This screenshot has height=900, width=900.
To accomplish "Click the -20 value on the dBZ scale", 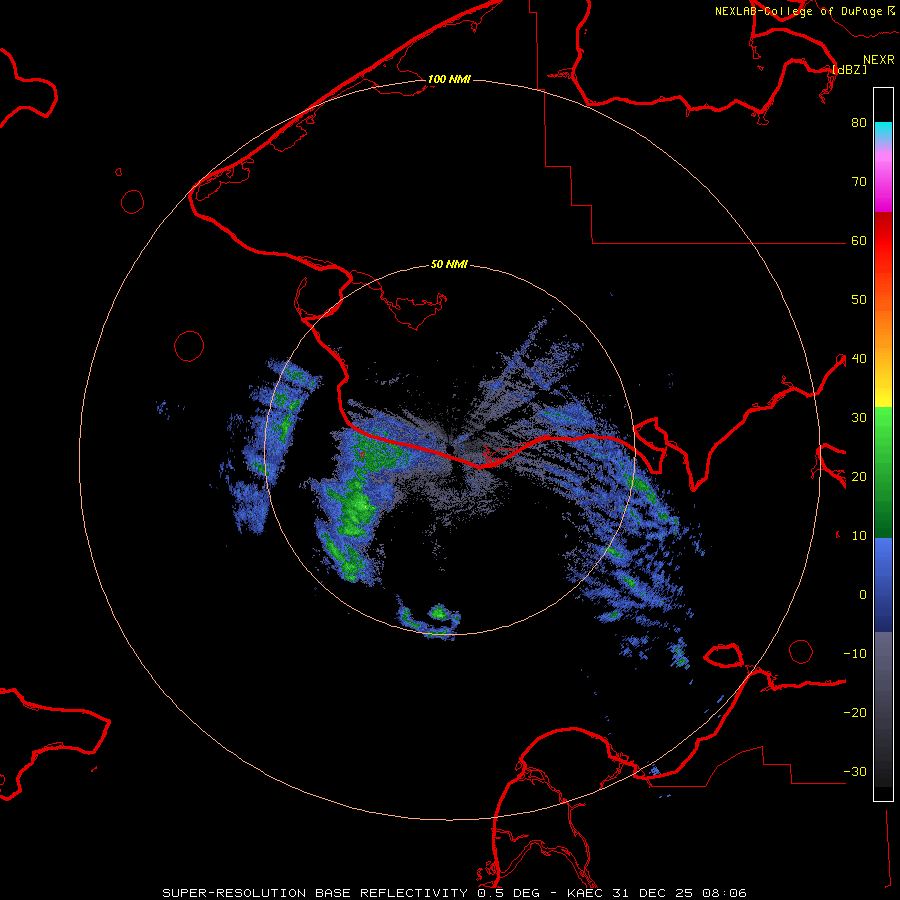I will coord(855,713).
